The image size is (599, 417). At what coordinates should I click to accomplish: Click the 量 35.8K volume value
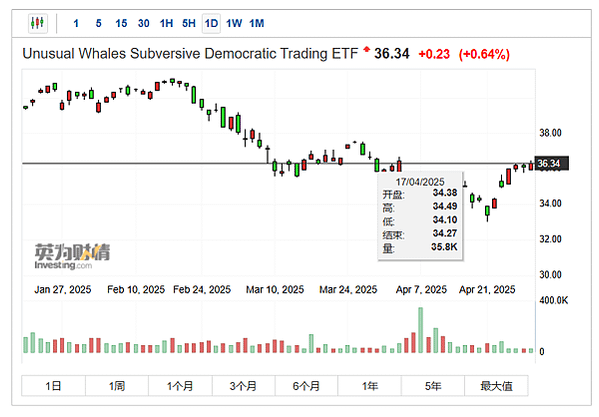pyautogui.click(x=444, y=247)
